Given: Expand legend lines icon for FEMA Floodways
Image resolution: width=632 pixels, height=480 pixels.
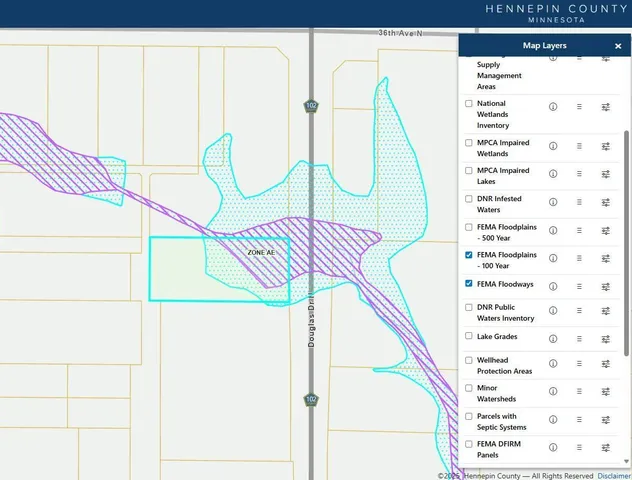Looking at the screenshot, I should click(579, 284).
